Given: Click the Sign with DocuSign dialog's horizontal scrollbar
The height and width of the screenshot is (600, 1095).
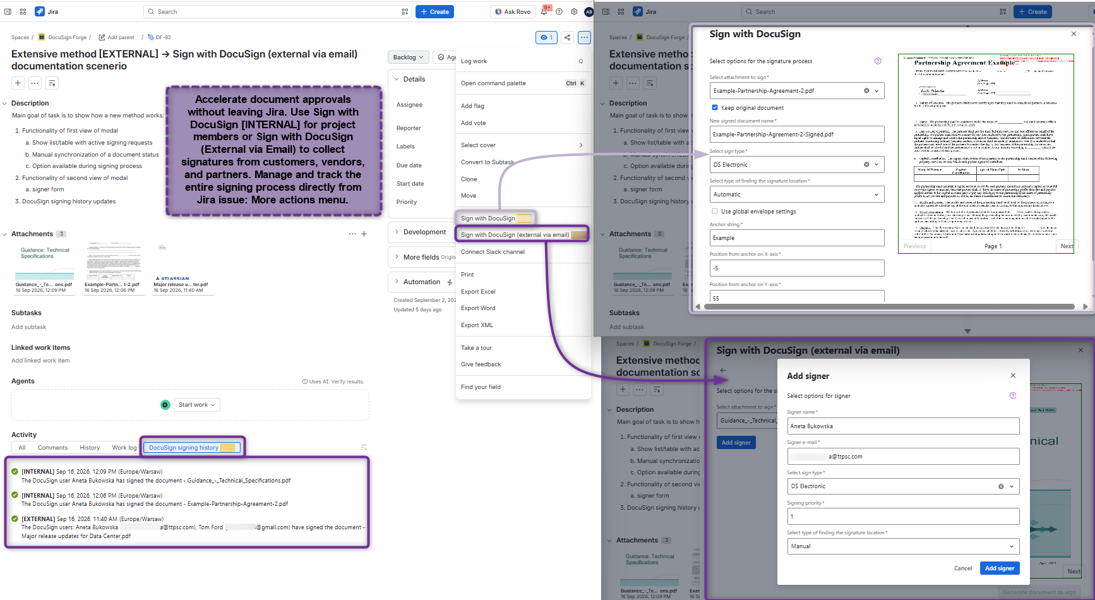Looking at the screenshot, I should point(888,307).
